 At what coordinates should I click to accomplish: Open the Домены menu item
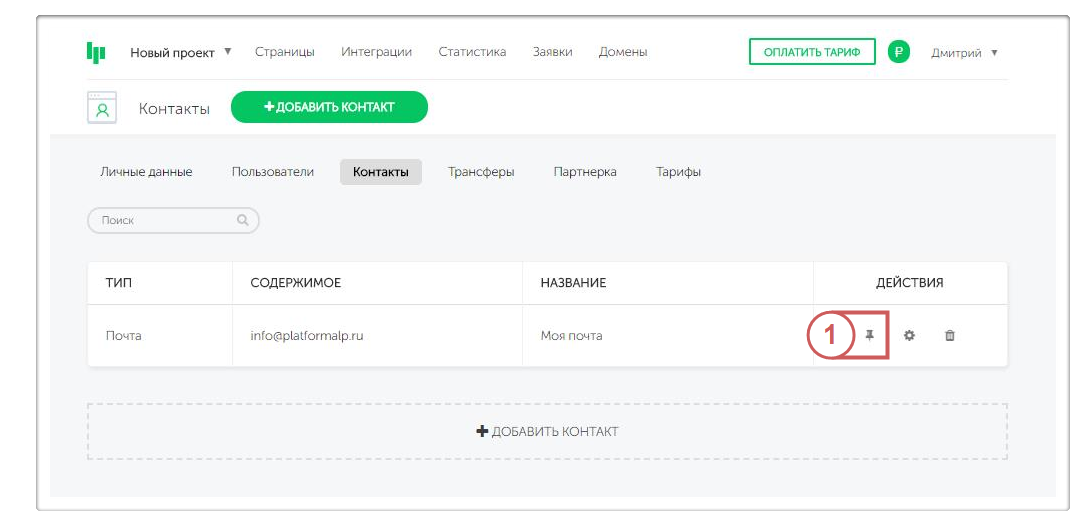click(622, 52)
